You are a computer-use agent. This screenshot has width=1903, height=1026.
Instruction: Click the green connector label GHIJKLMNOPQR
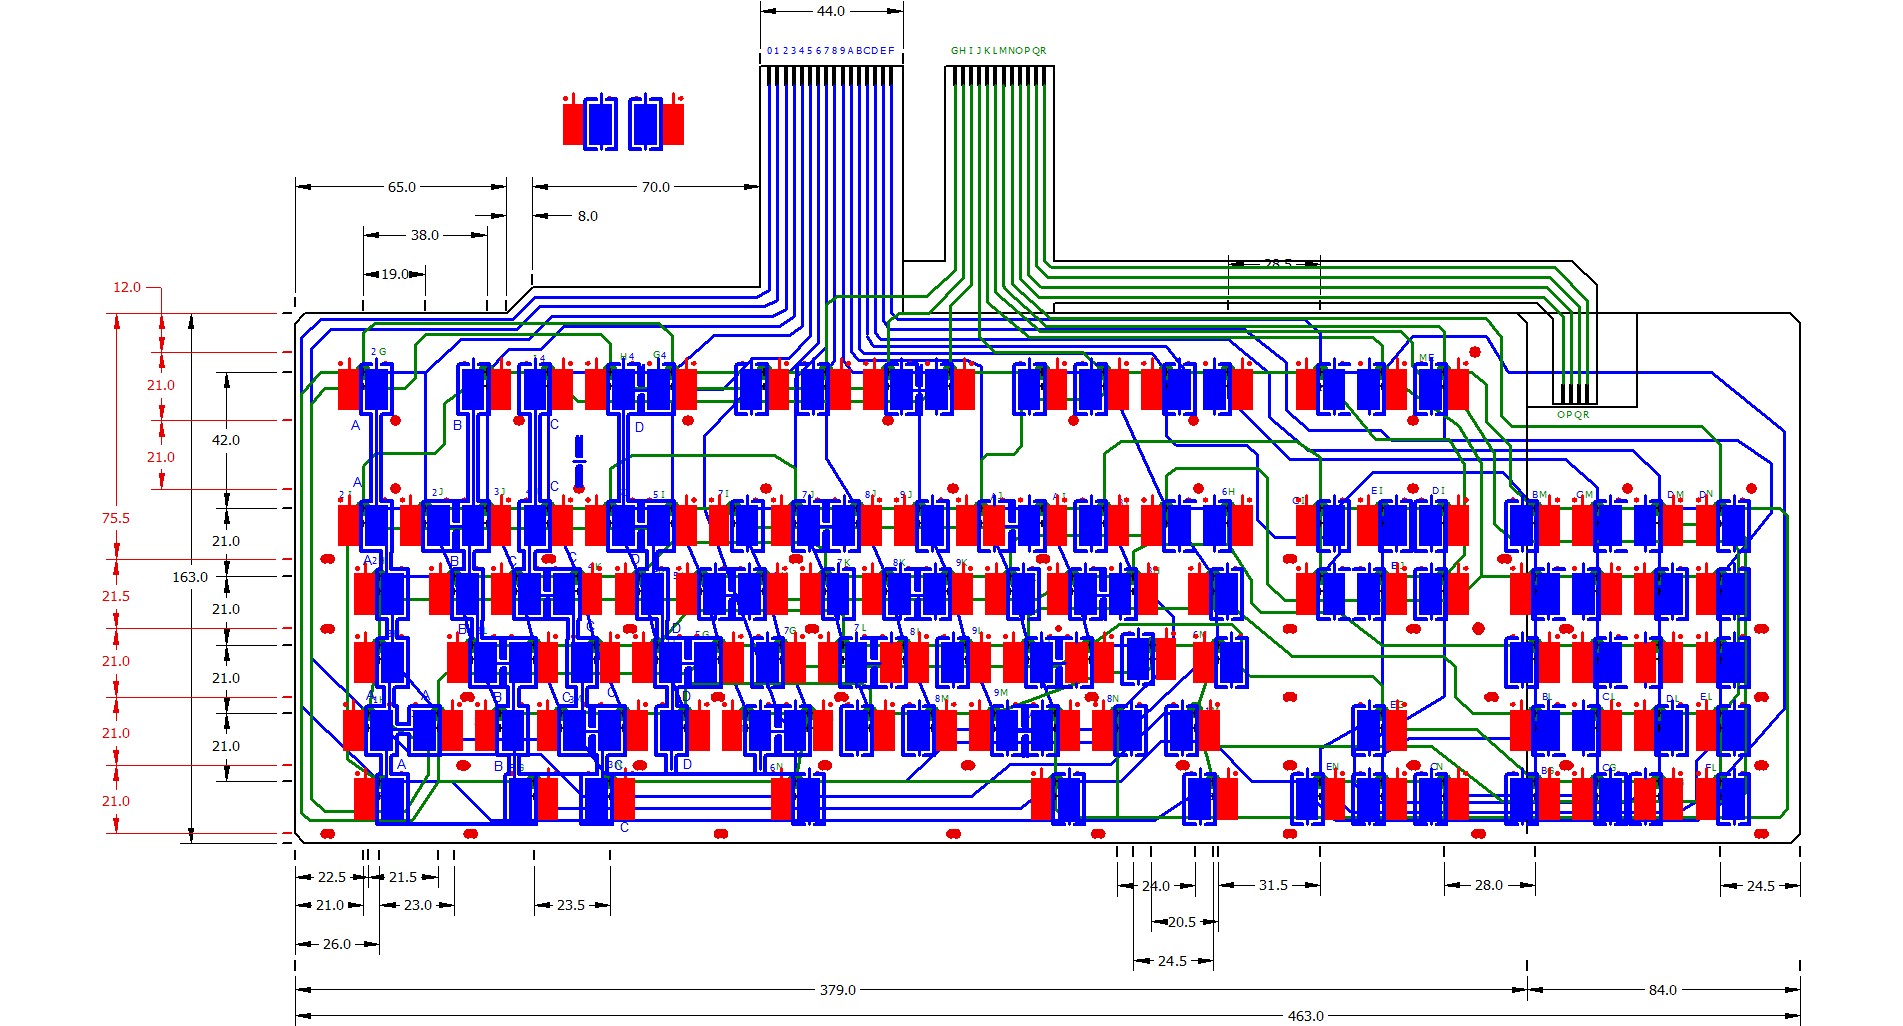tap(998, 51)
